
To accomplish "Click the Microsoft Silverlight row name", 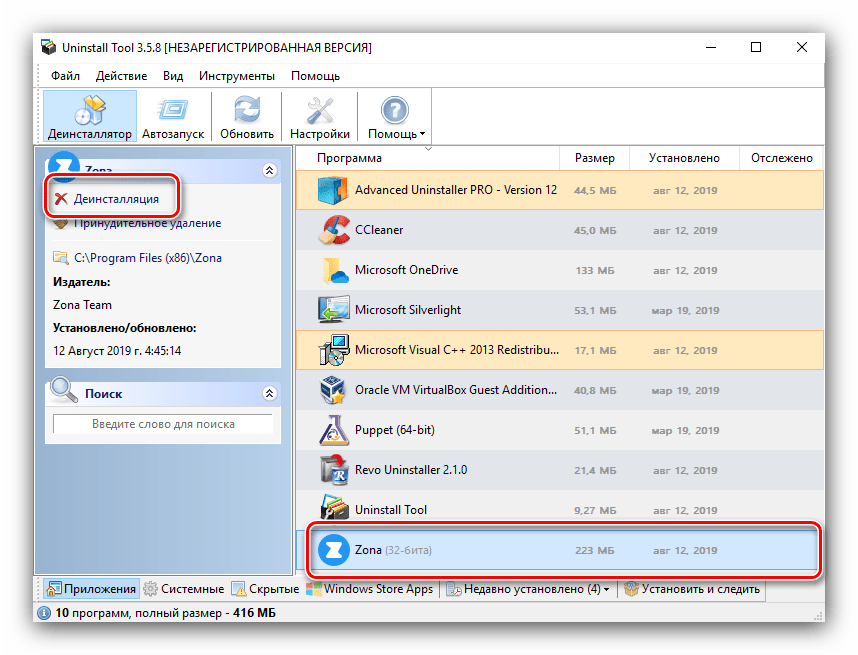I will (x=408, y=310).
